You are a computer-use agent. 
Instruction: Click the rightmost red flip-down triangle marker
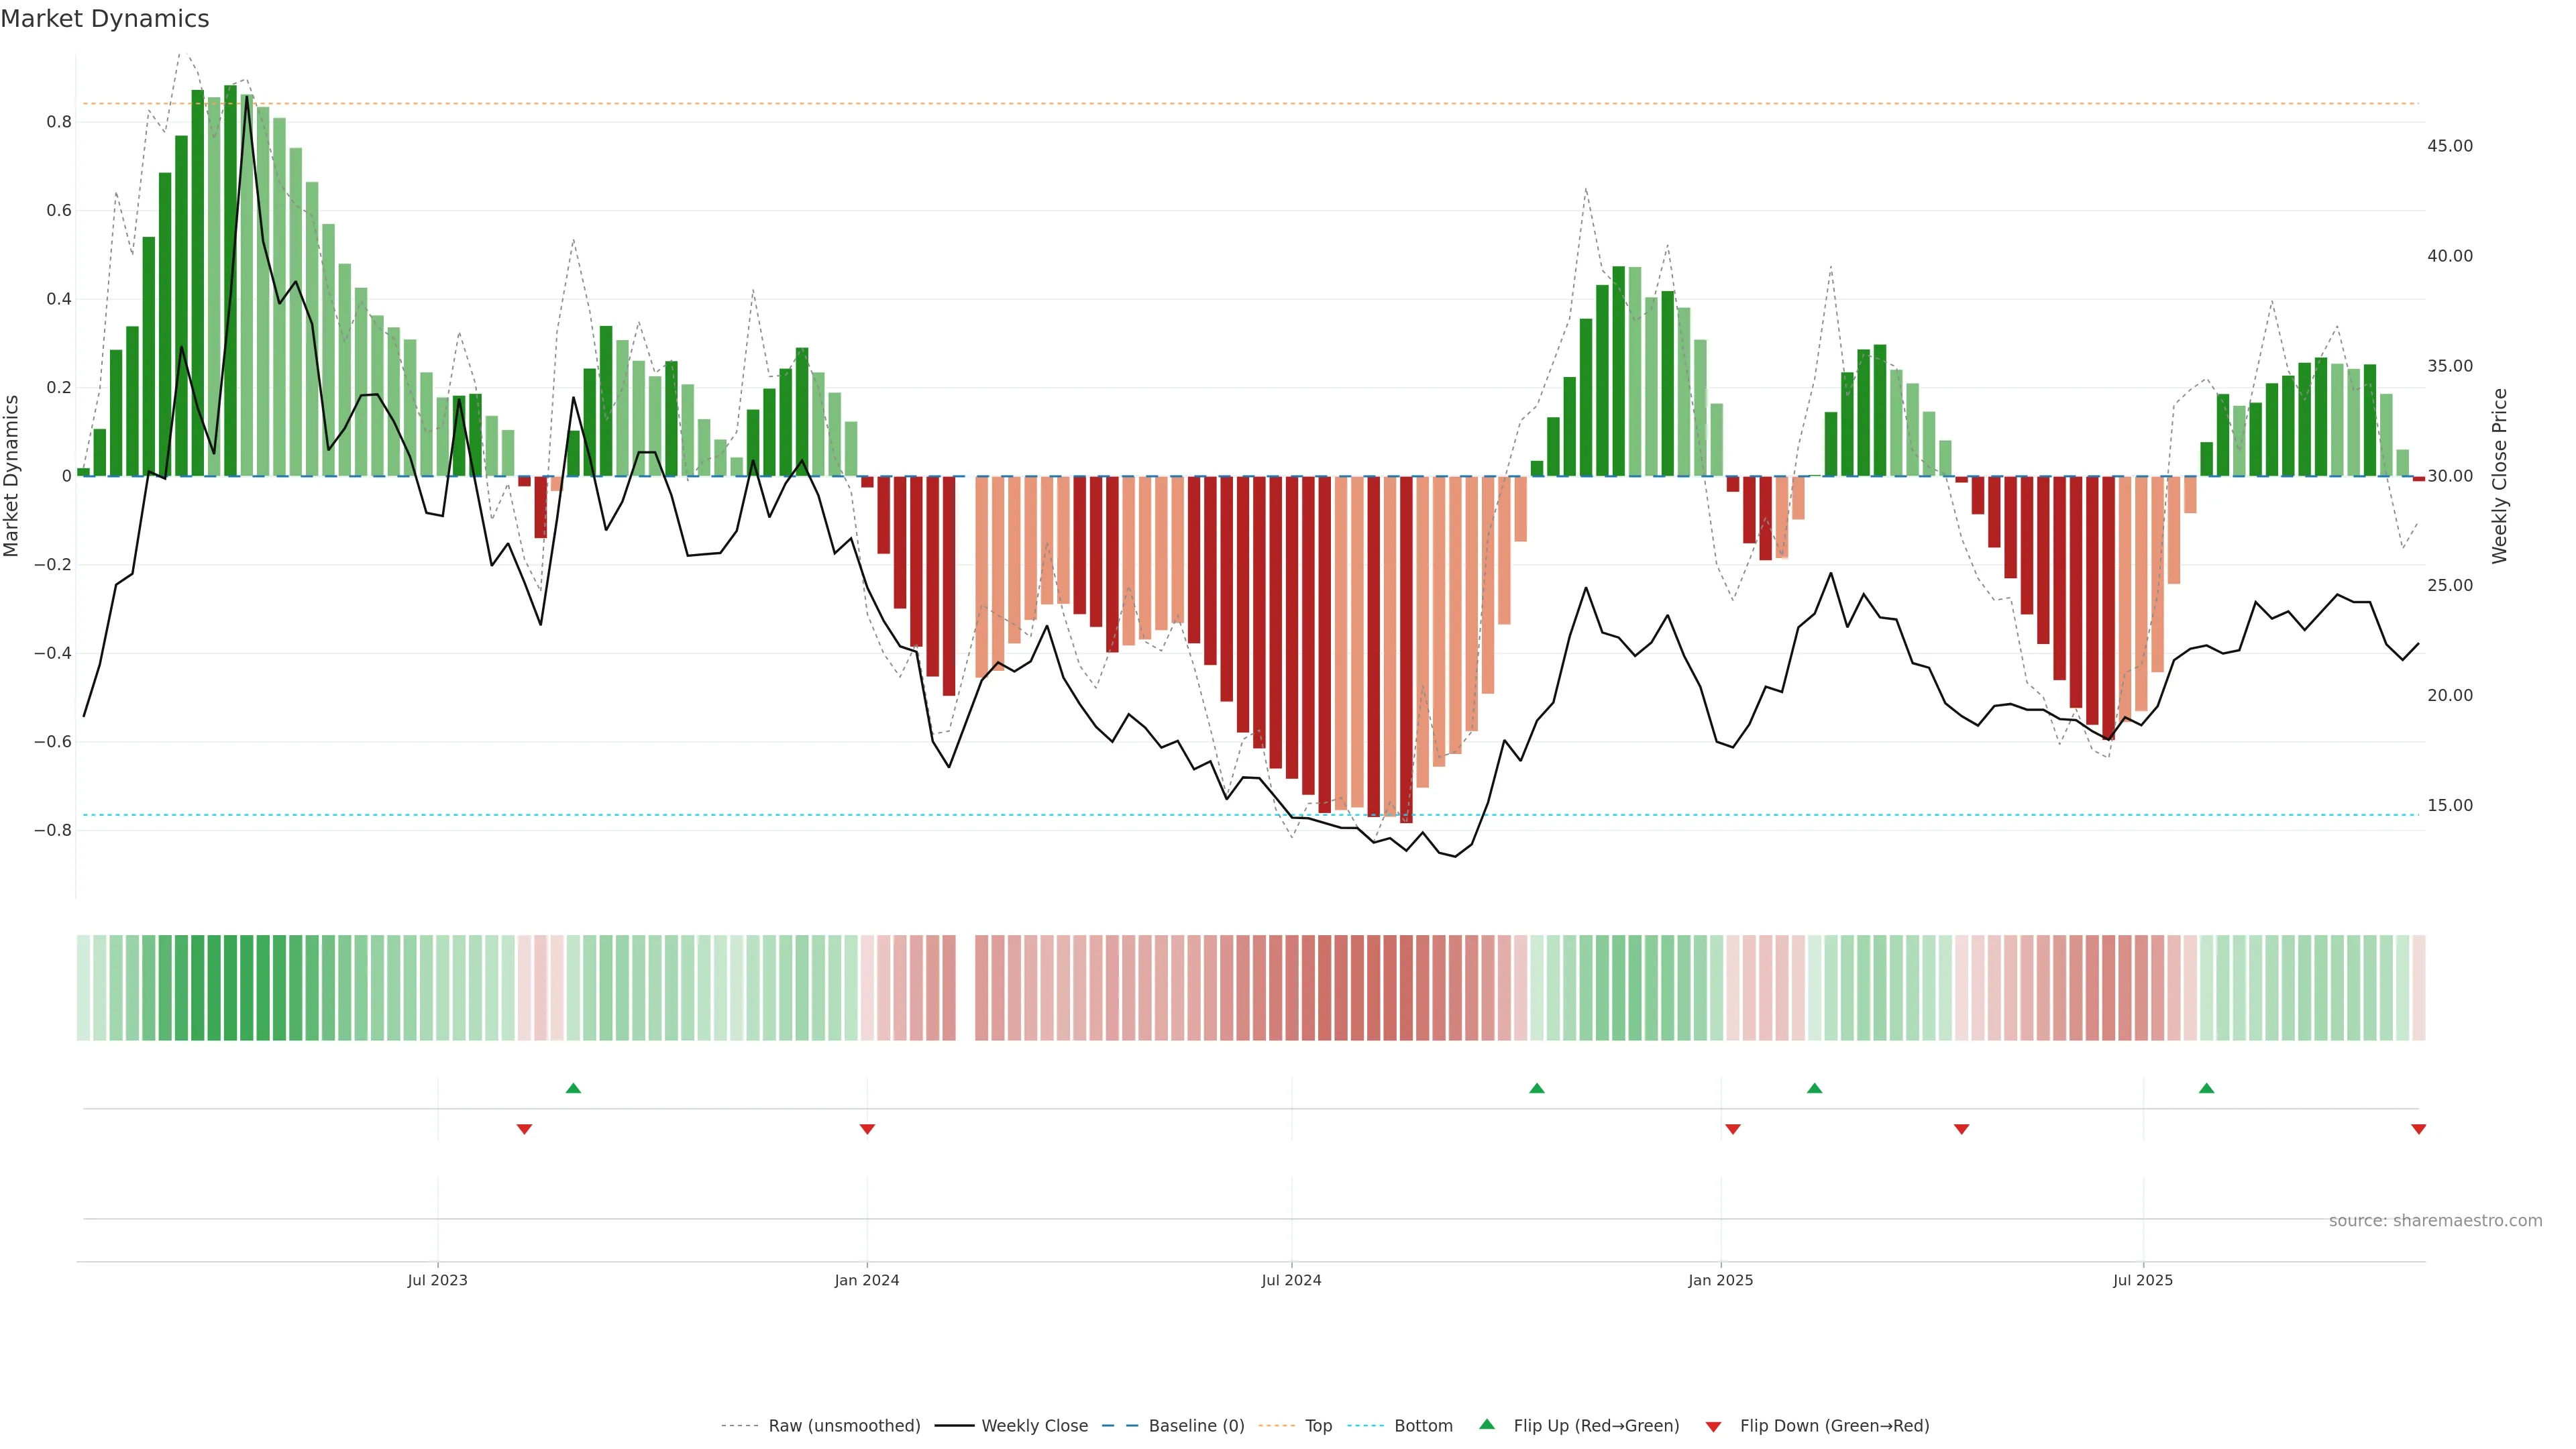[x=2418, y=1129]
